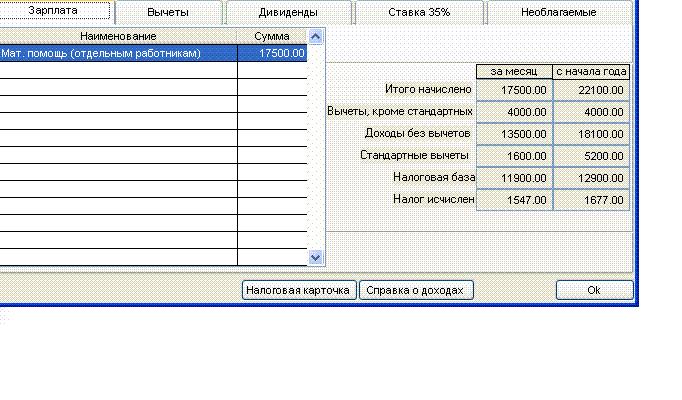Confirm with the Ok button
Image resolution: width=682 pixels, height=400 pixels.
click(x=594, y=290)
